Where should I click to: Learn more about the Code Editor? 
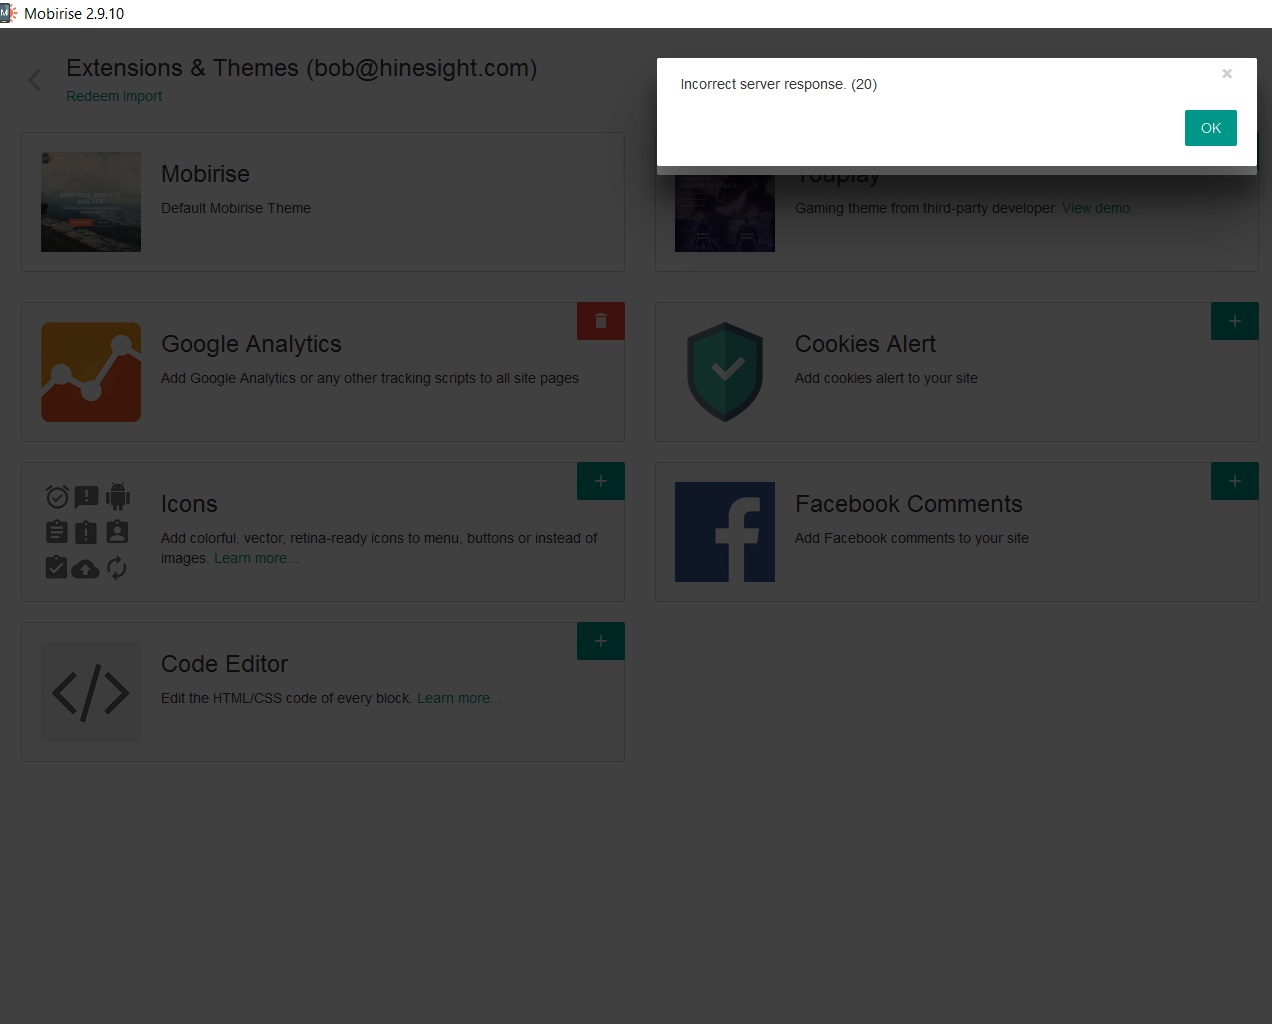coord(459,698)
